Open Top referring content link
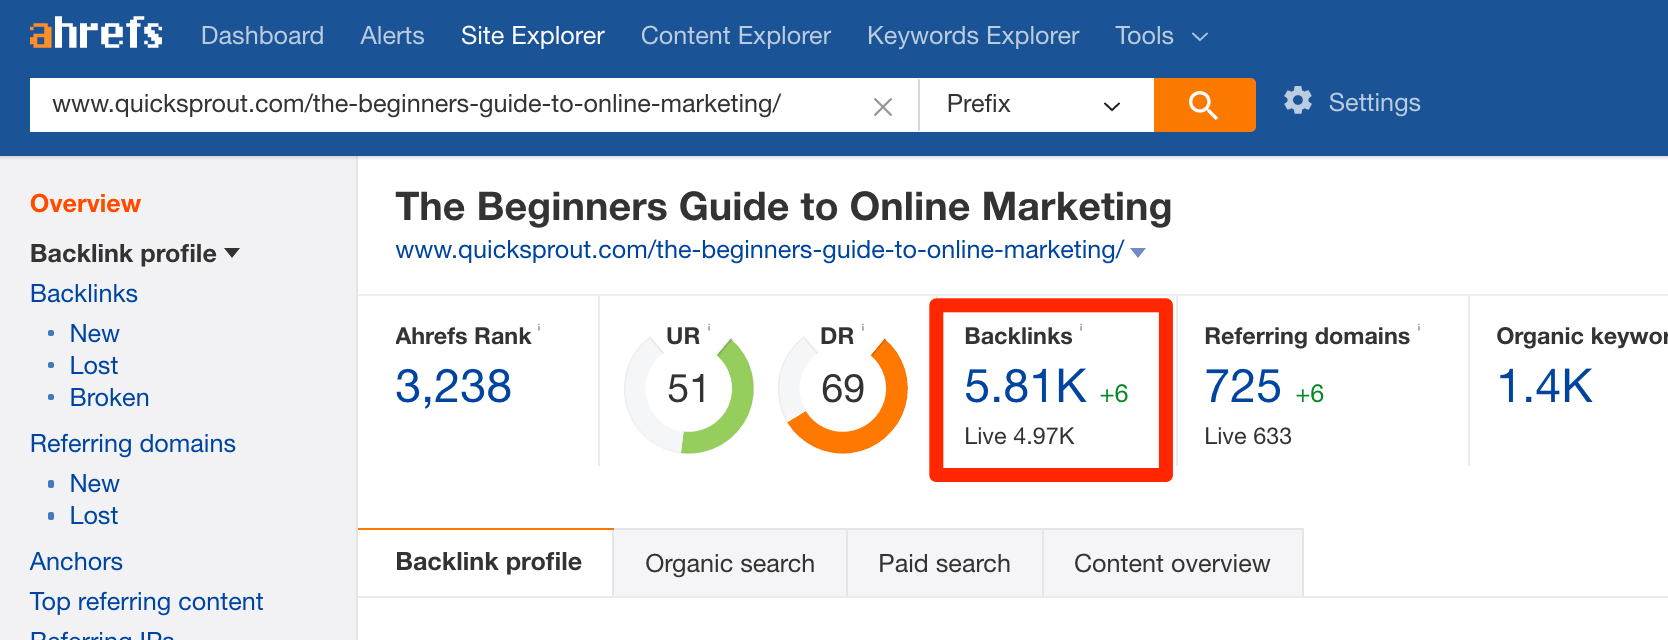The height and width of the screenshot is (640, 1668). click(x=146, y=601)
